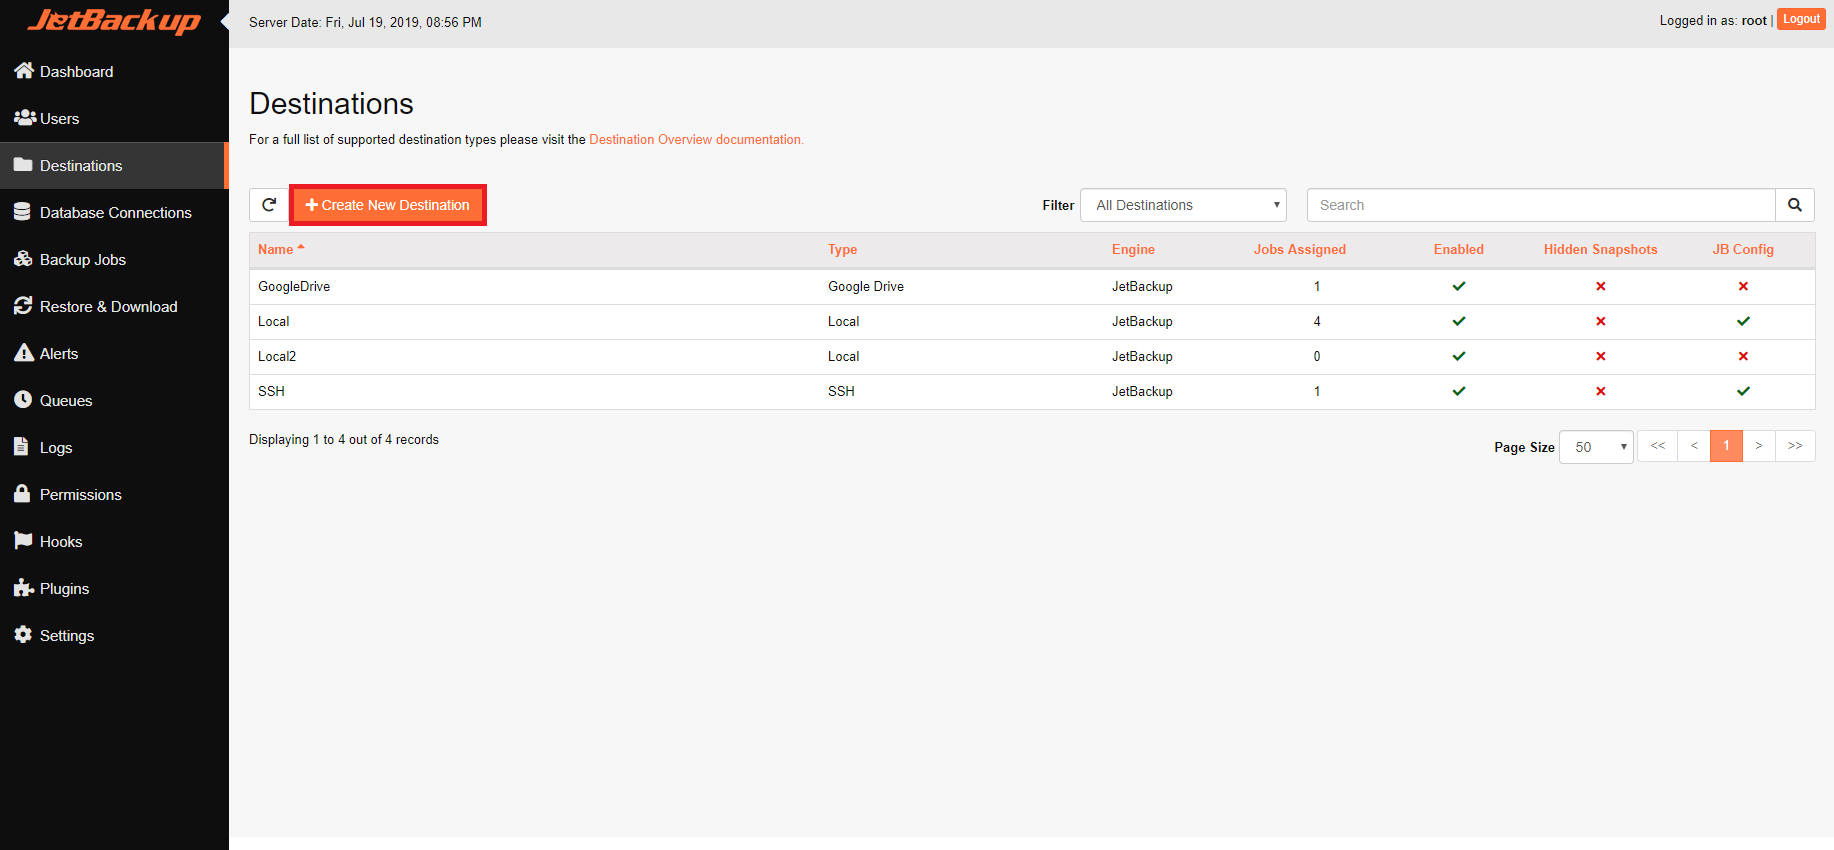Viewport: 1834px width, 850px height.
Task: Click the Logout button
Action: click(1801, 19)
